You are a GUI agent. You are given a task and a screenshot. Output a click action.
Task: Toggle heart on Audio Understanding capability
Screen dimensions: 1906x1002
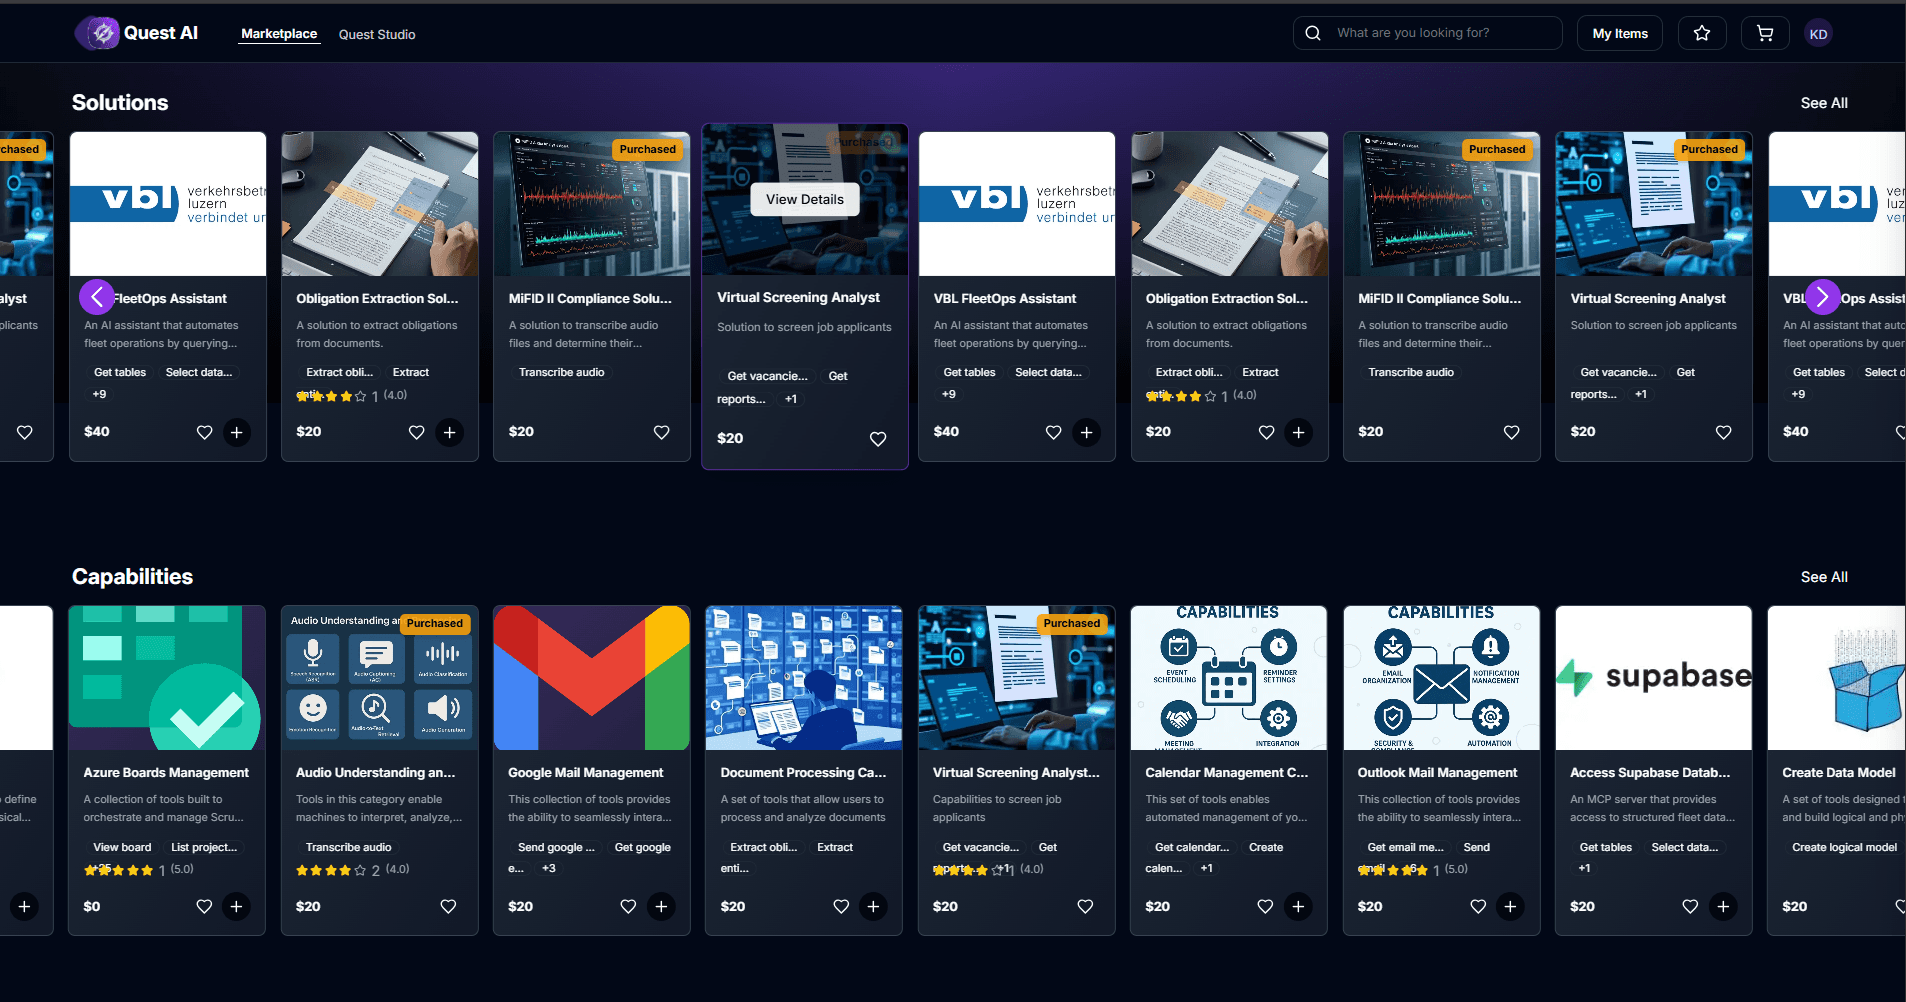[448, 906]
